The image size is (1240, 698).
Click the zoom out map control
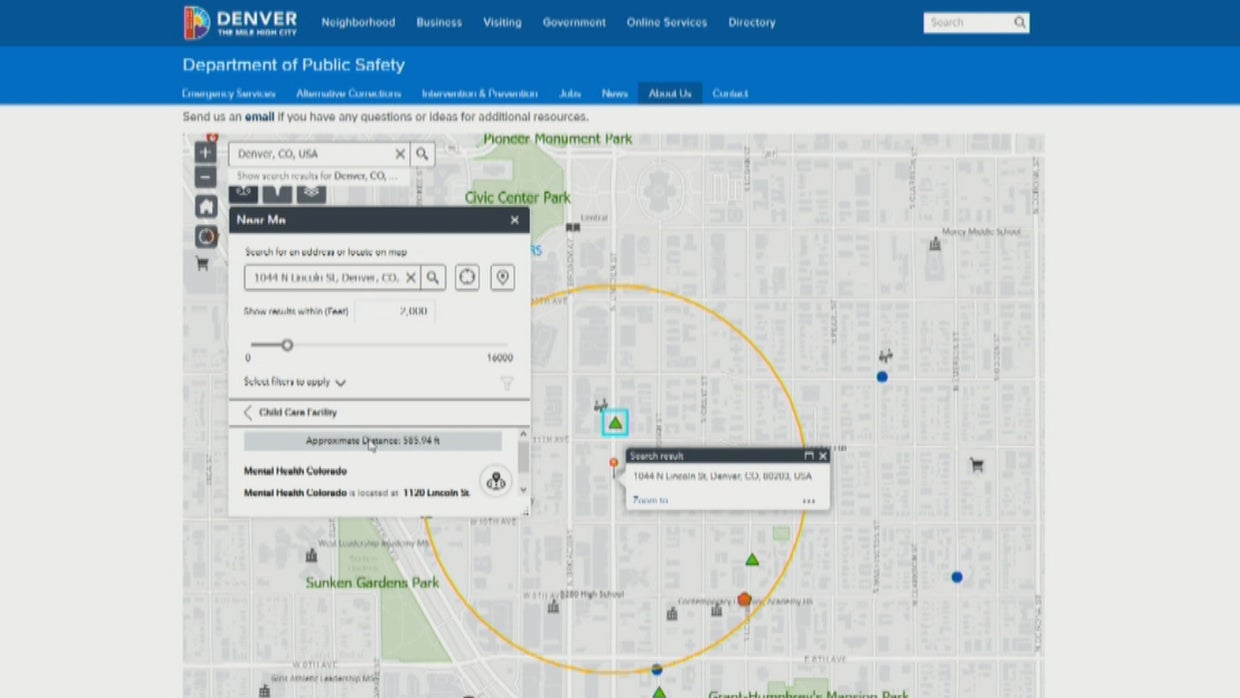[204, 176]
